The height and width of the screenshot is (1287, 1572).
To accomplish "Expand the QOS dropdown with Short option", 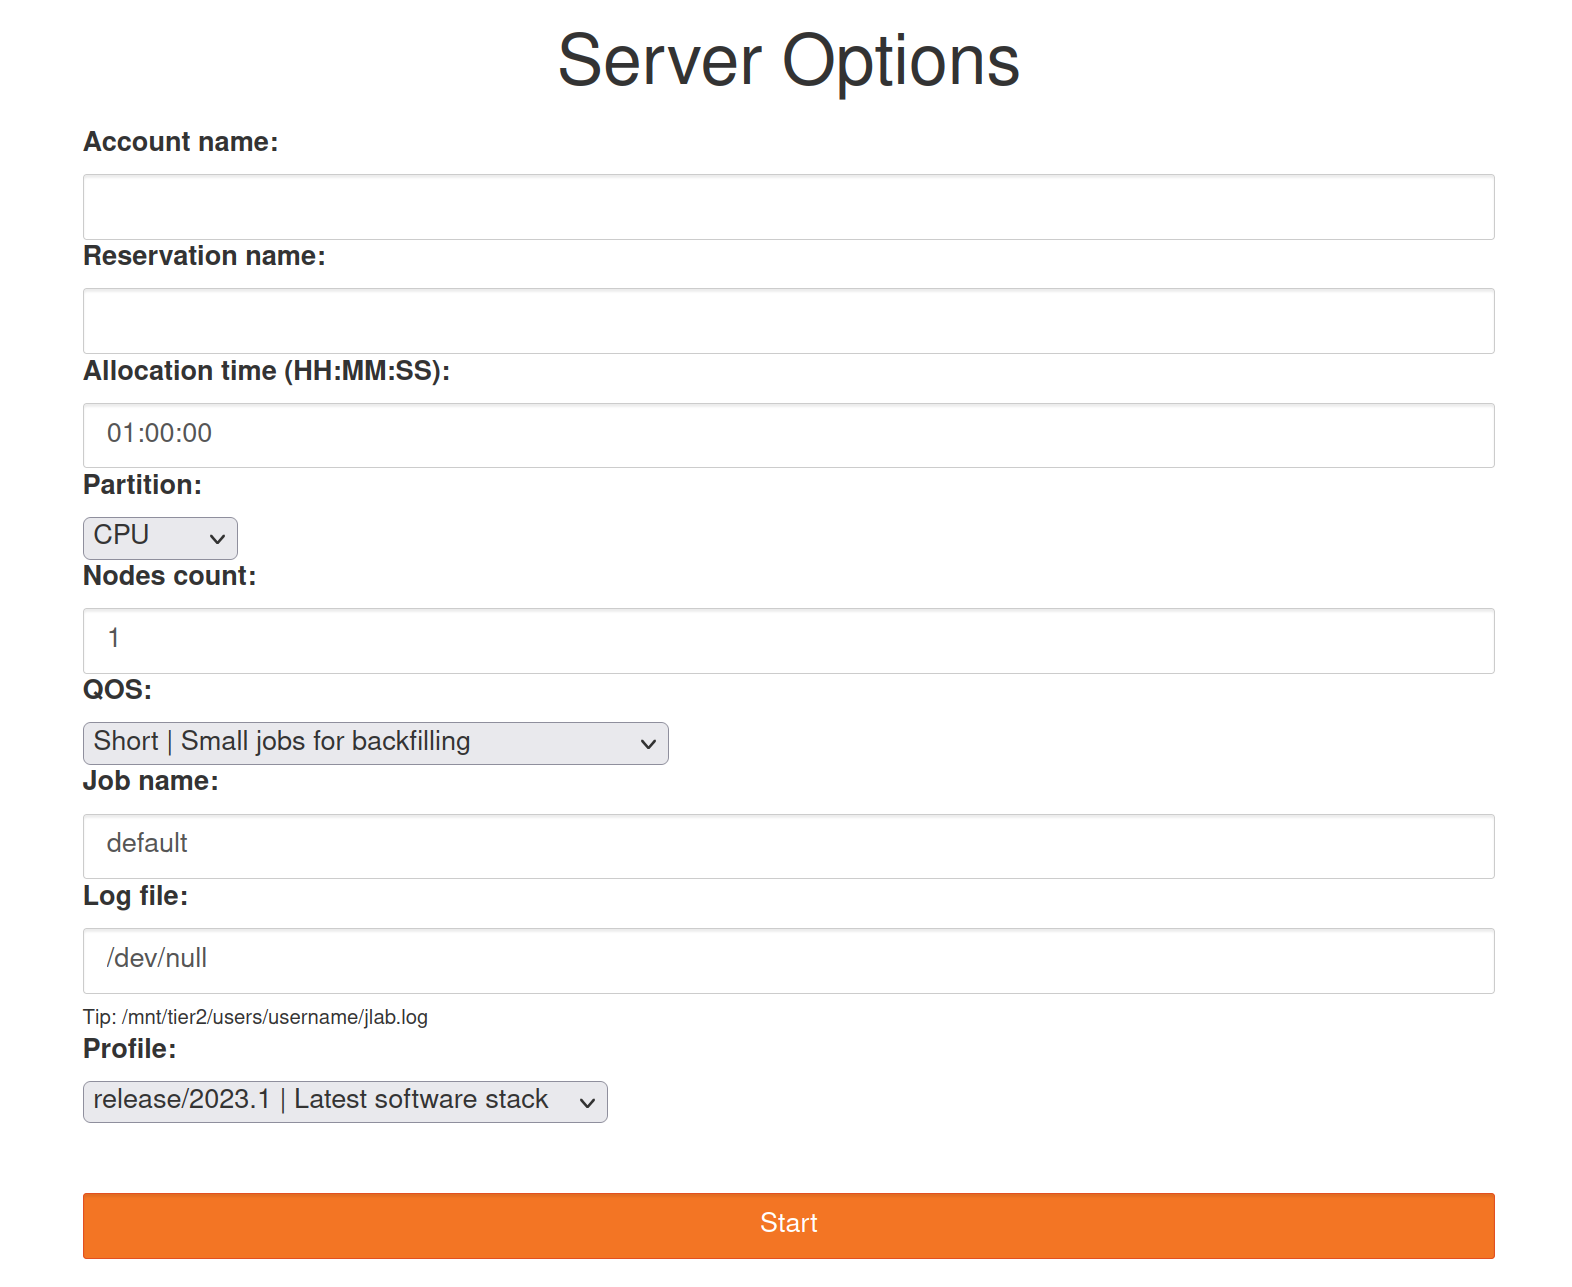I will pyautogui.click(x=375, y=743).
